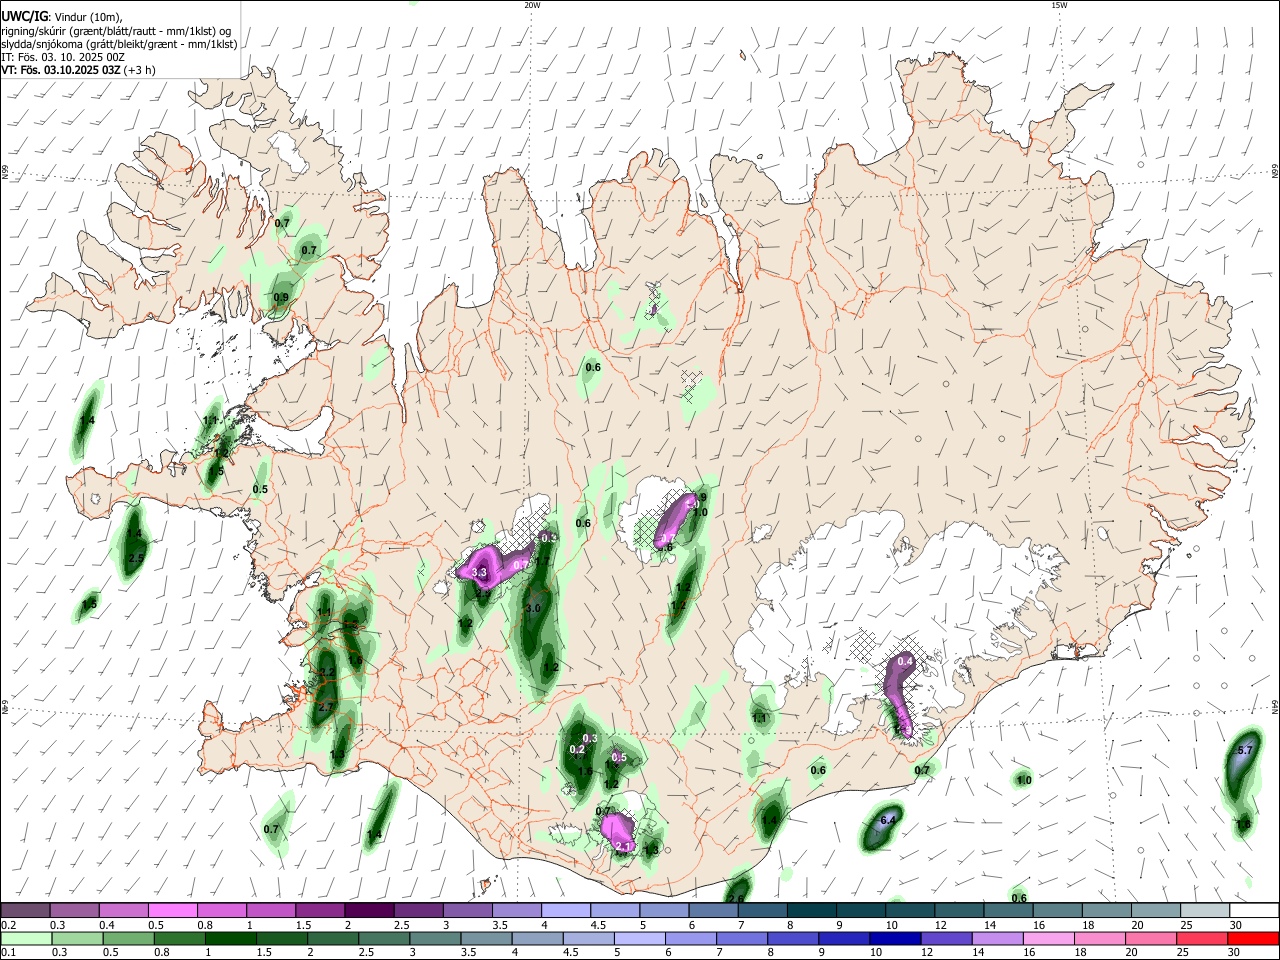The image size is (1280, 960).
Task: Select the bottom-row purple swatch between 12 and 14
Action: pos(945,938)
